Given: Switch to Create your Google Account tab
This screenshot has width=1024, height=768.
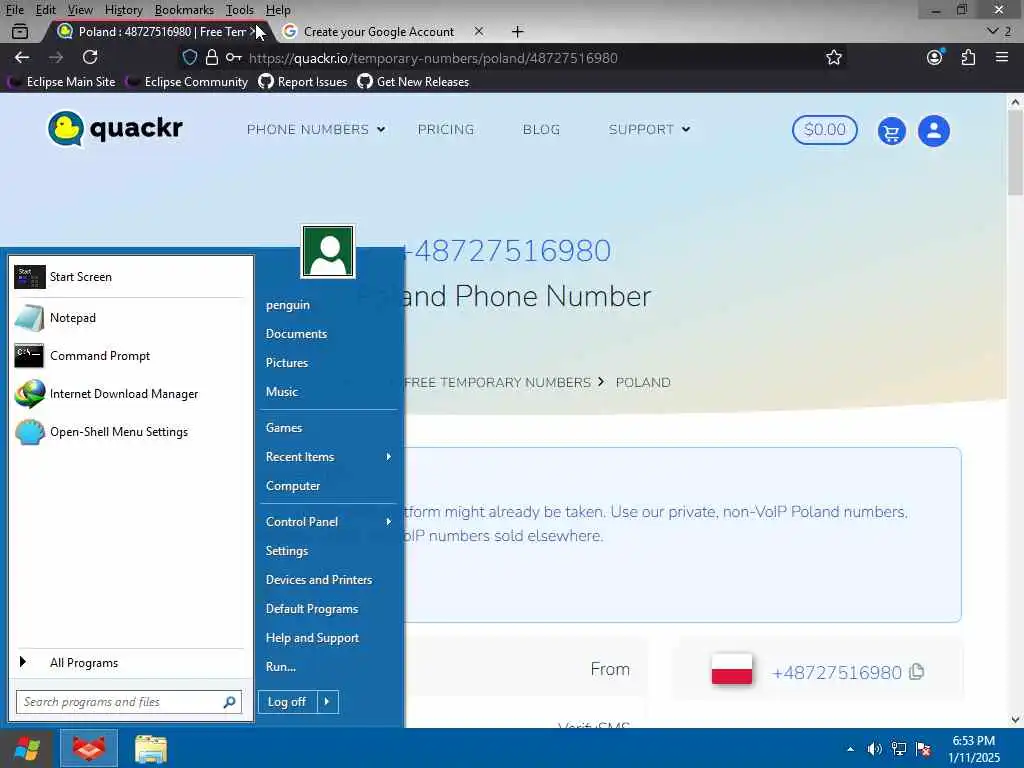Looking at the screenshot, I should point(378,31).
